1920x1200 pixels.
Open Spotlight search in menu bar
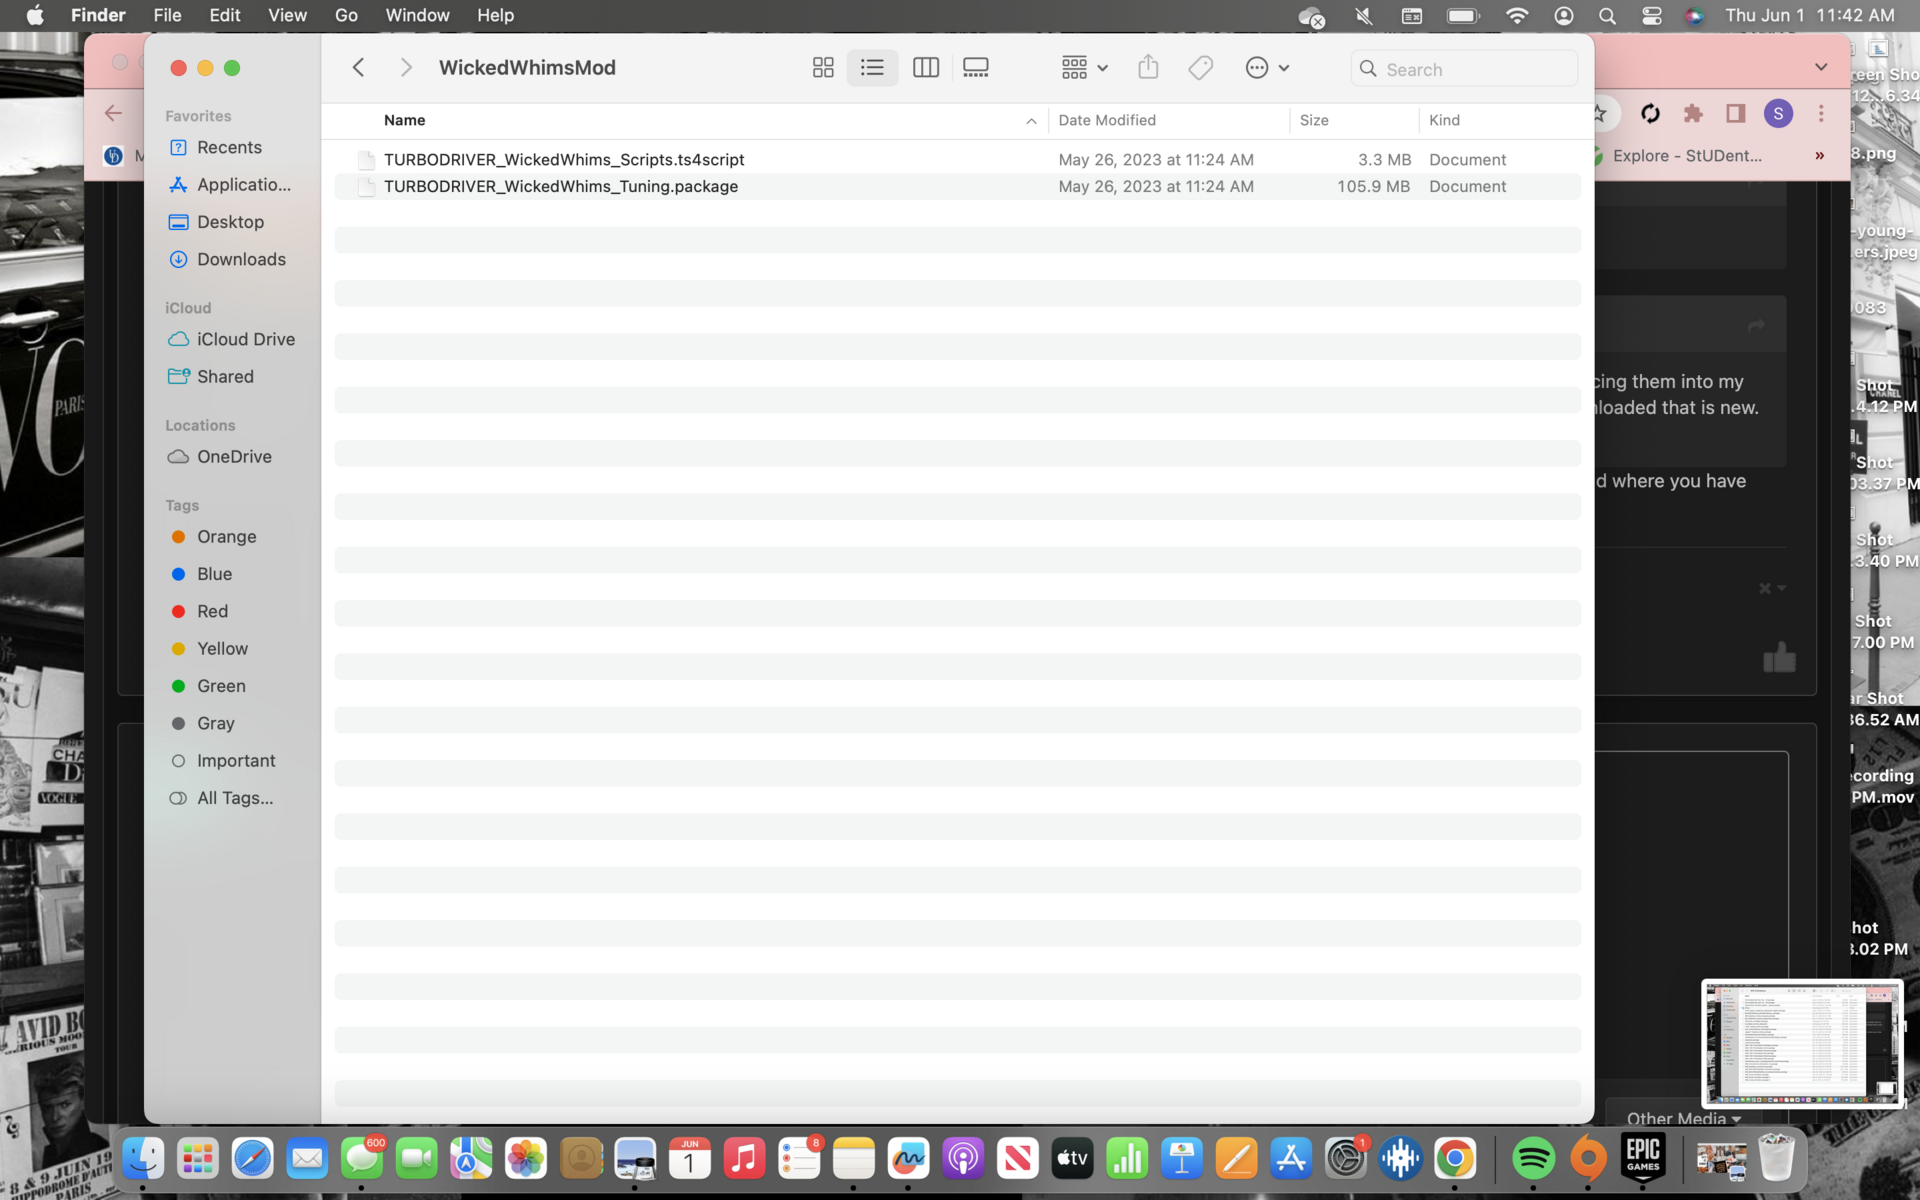click(x=1607, y=15)
